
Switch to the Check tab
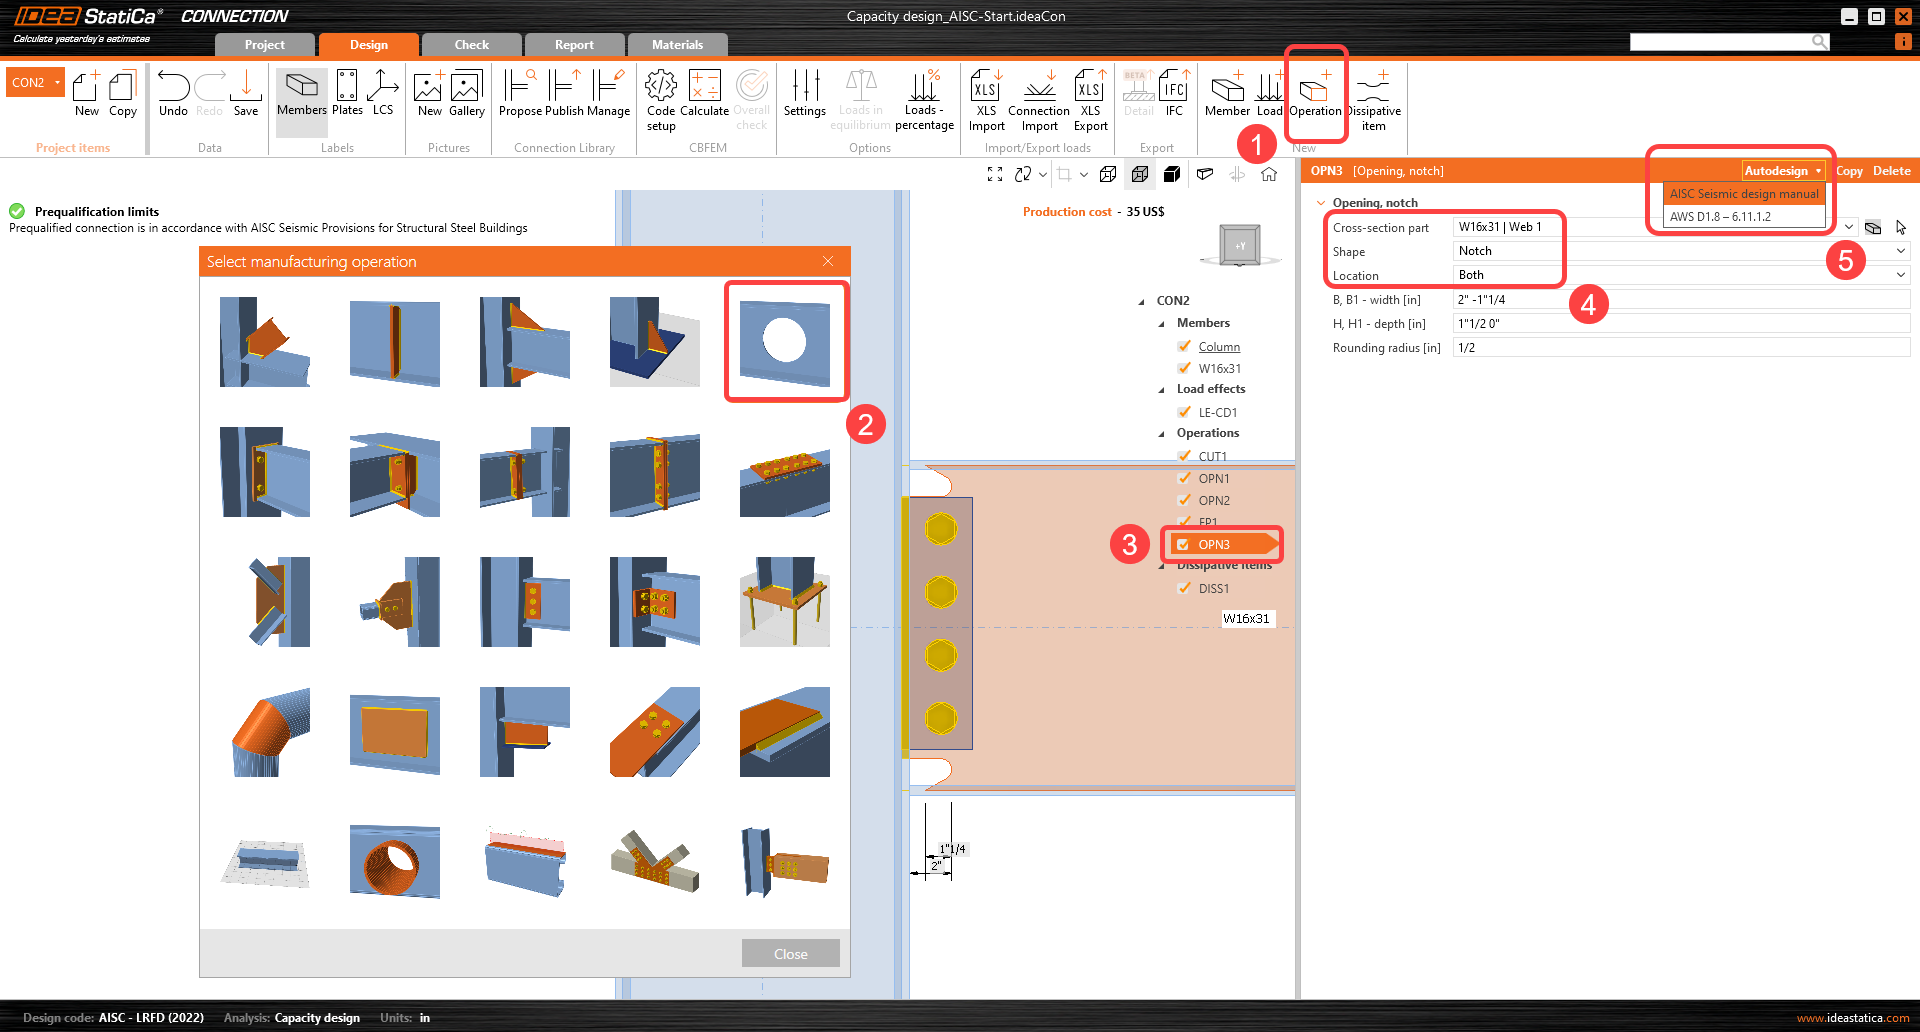[x=471, y=44]
